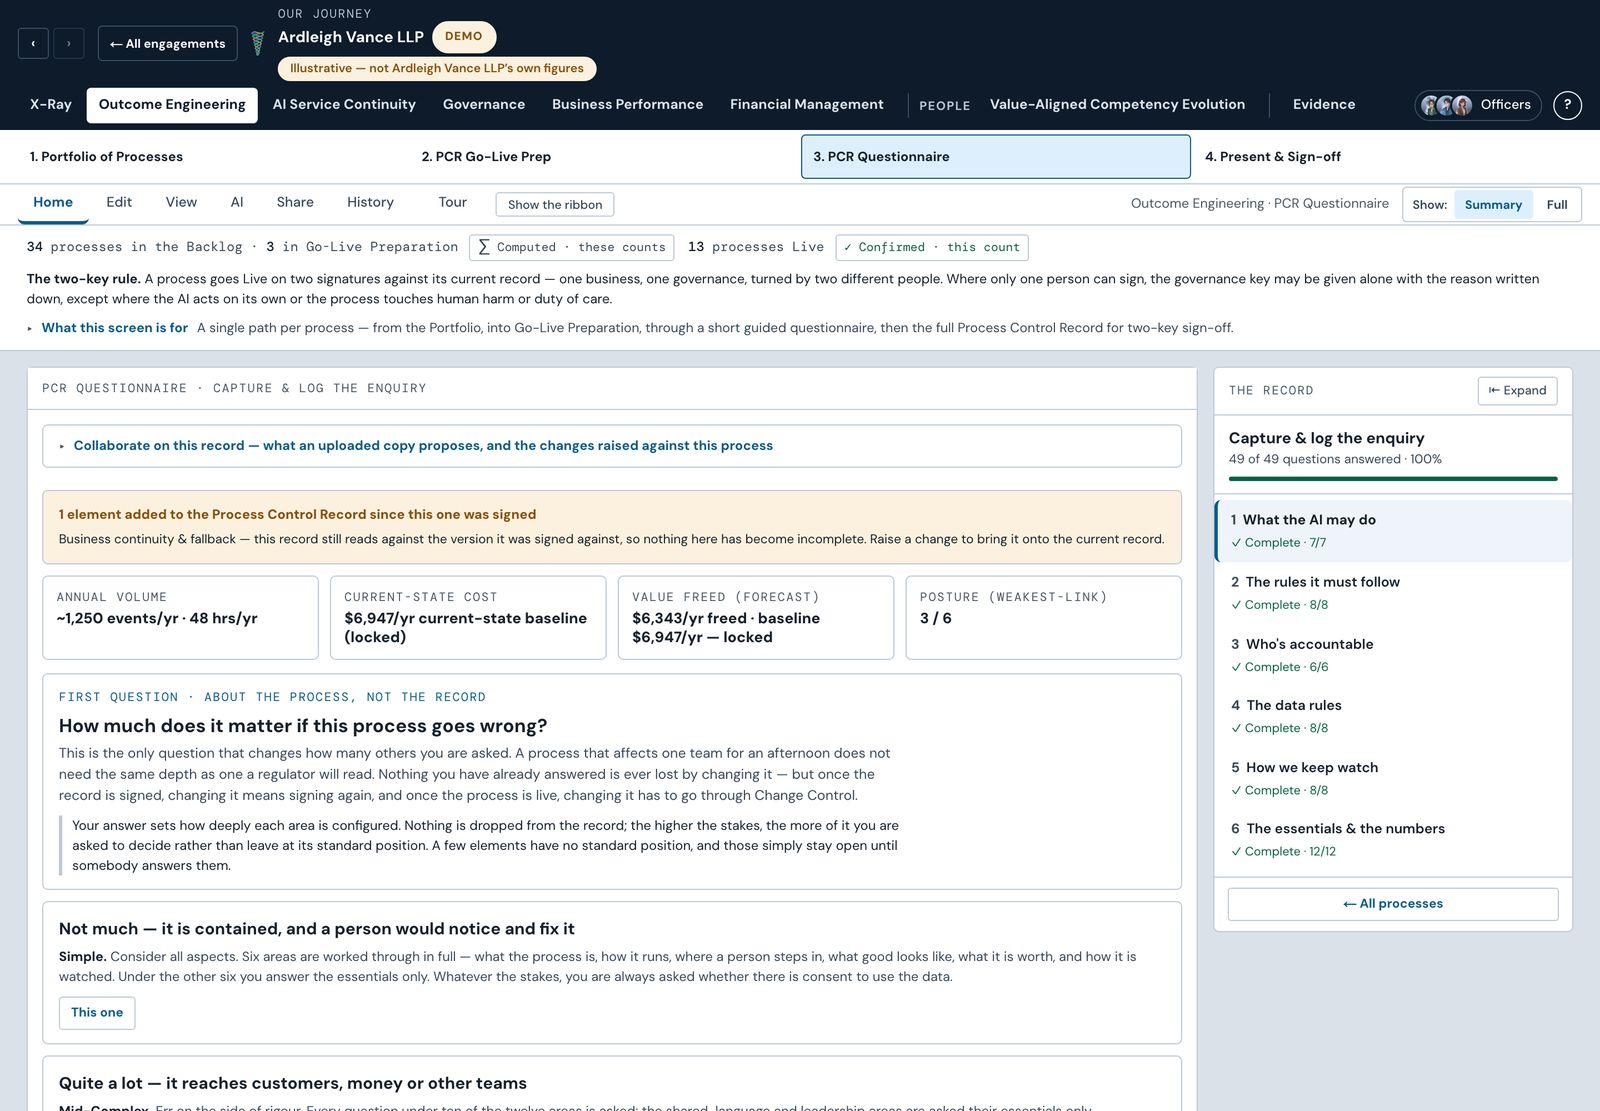1600x1111 pixels.
Task: Go back to All processes
Action: (x=1393, y=904)
